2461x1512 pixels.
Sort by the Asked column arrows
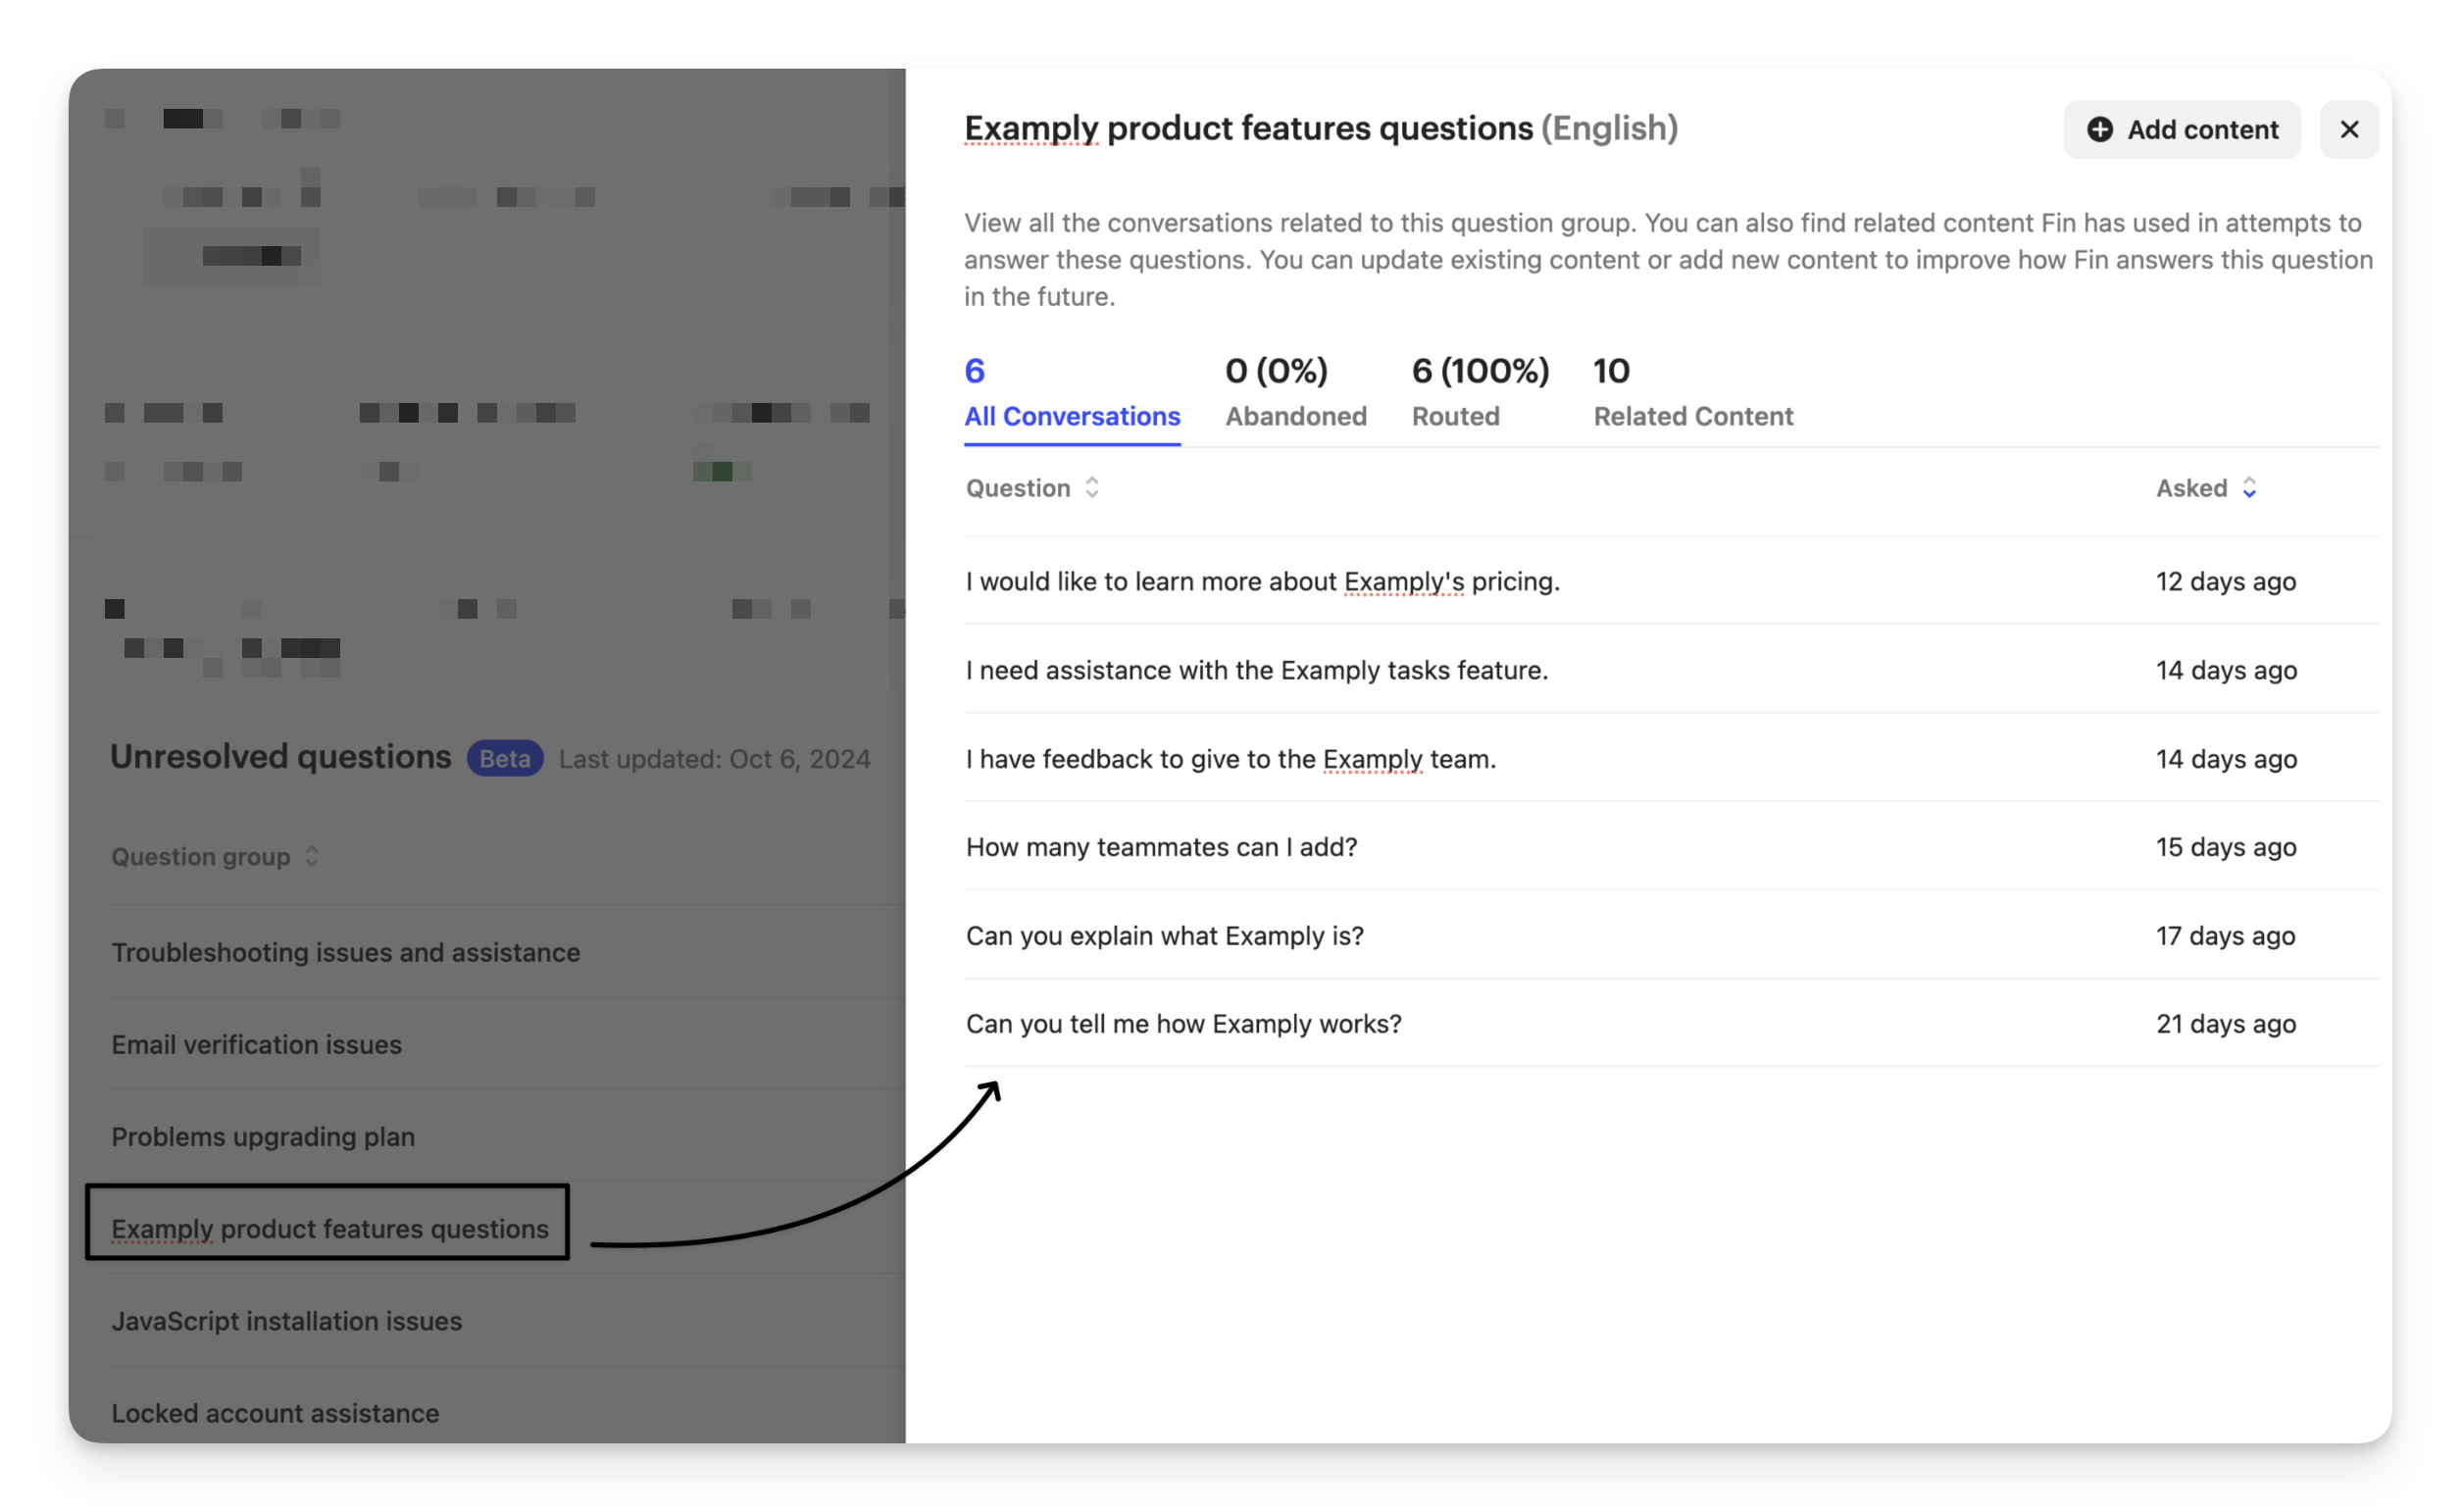[2249, 488]
